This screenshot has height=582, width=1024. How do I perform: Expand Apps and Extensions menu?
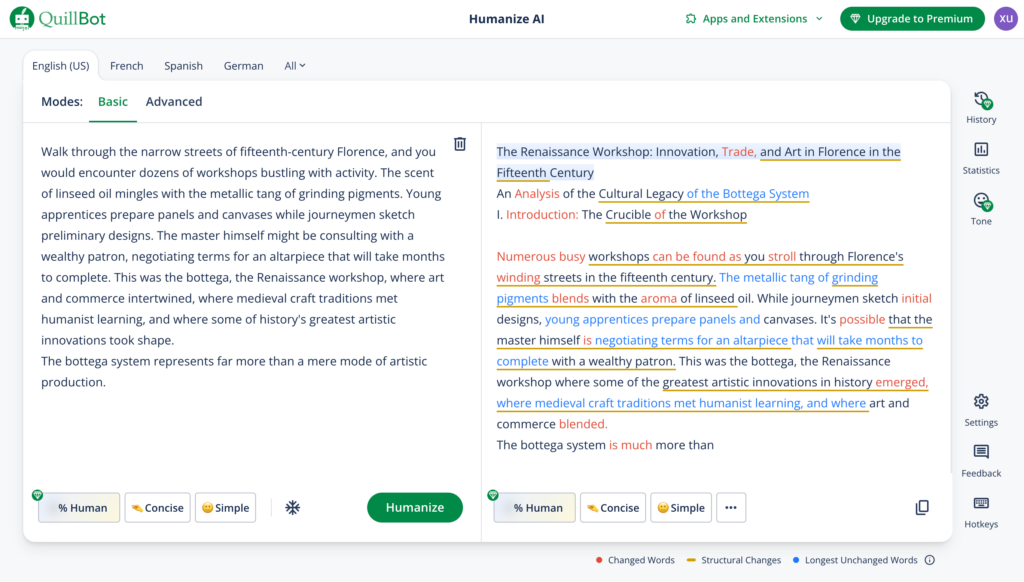click(x=754, y=19)
